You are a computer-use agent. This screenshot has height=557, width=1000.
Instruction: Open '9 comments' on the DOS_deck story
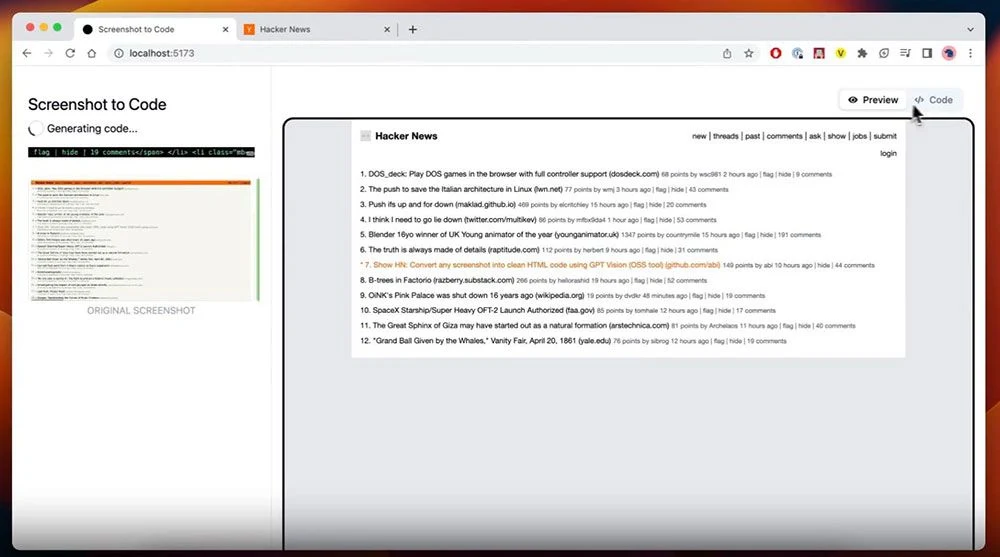click(814, 175)
